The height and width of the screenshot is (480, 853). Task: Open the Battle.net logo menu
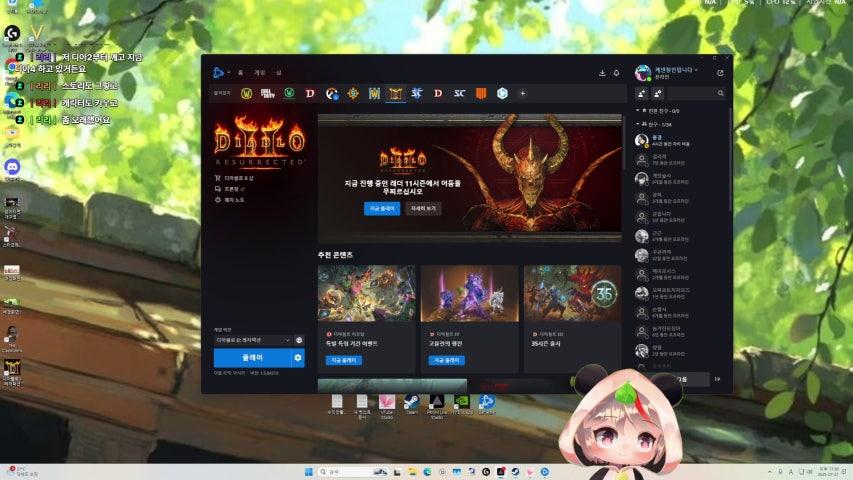coord(219,72)
